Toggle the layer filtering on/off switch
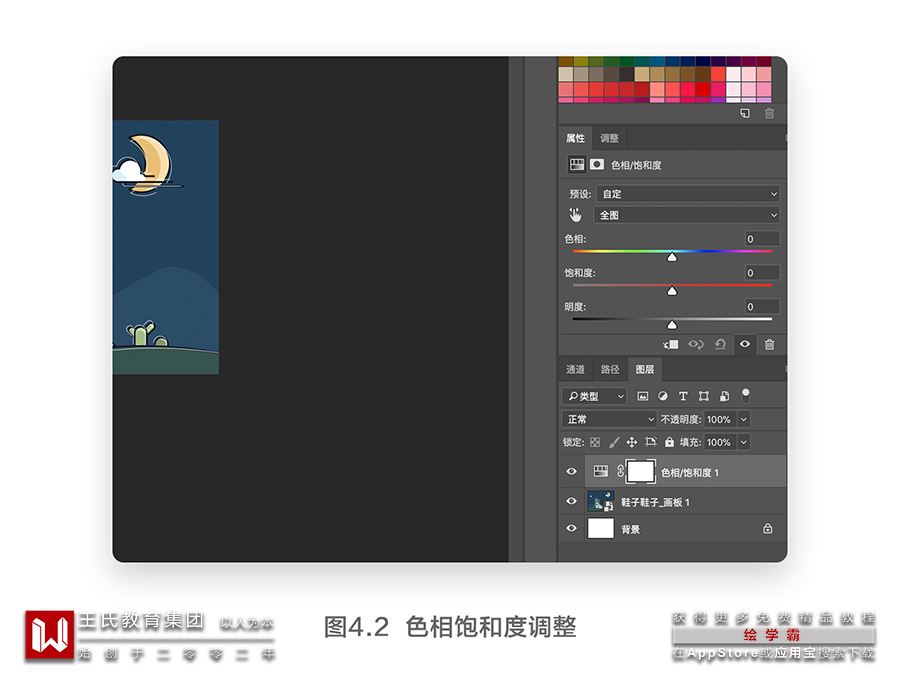This screenshot has height=675, width=900. click(745, 395)
